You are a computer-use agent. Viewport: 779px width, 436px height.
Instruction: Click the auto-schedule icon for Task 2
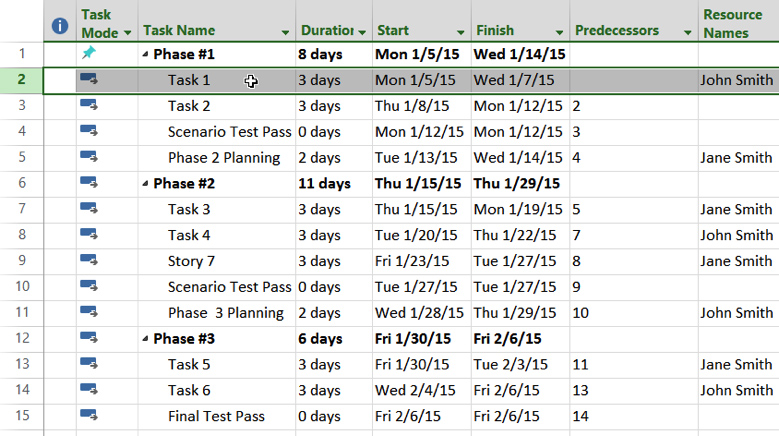point(89,105)
